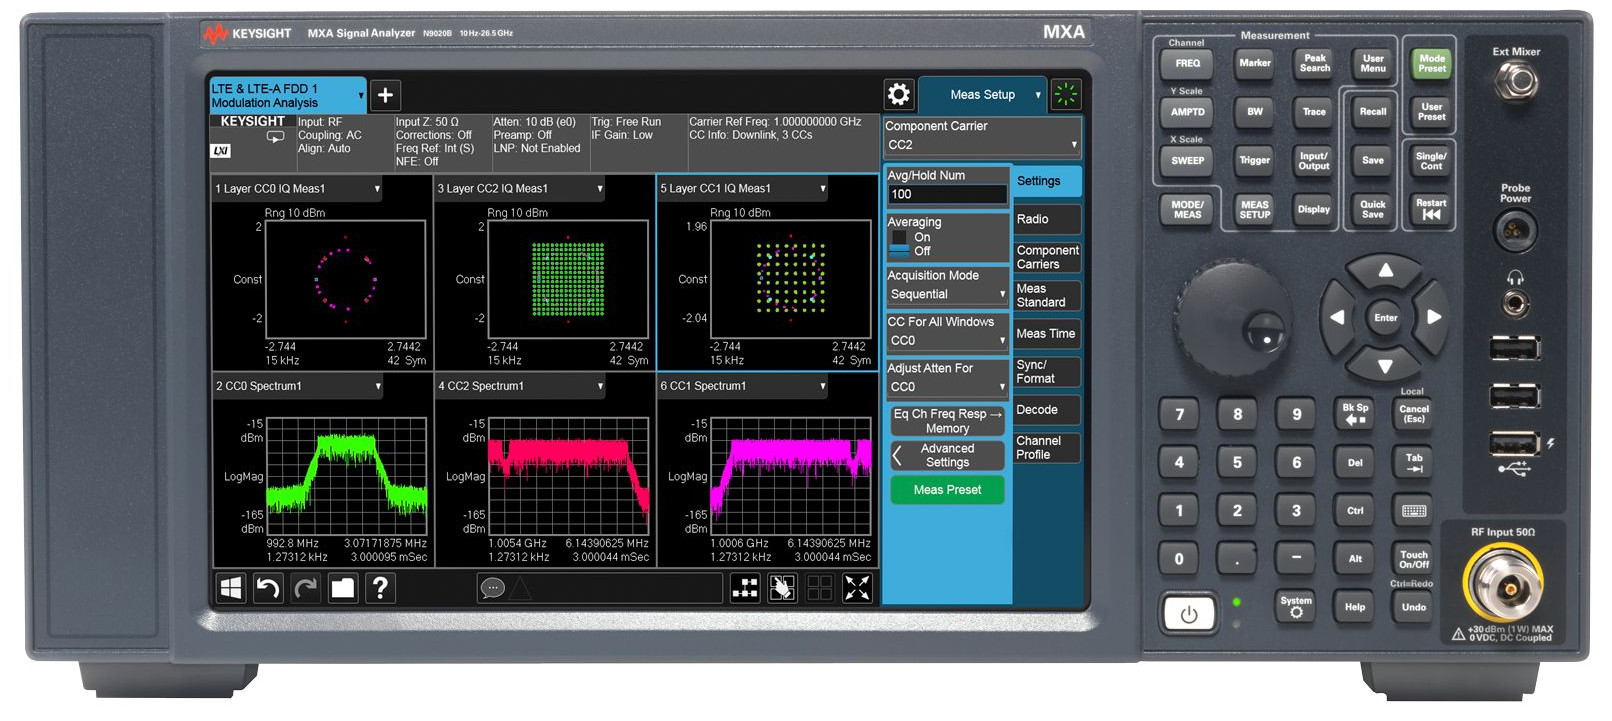The width and height of the screenshot is (1612, 721).
Task: Open the system settings gear icon
Action: coord(898,95)
